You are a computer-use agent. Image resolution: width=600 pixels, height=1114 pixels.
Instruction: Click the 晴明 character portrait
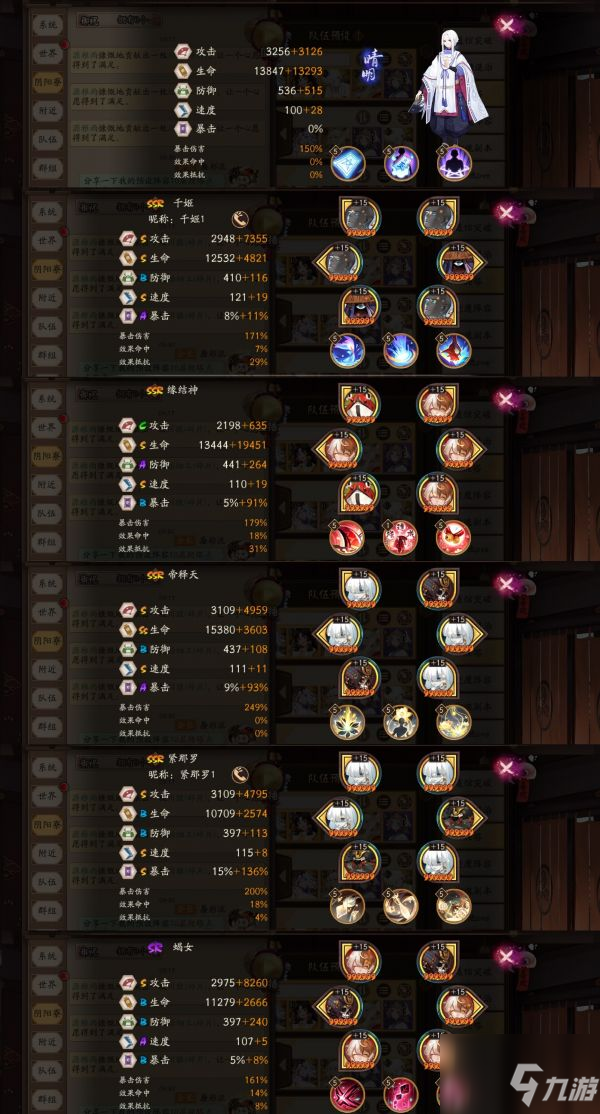(454, 80)
